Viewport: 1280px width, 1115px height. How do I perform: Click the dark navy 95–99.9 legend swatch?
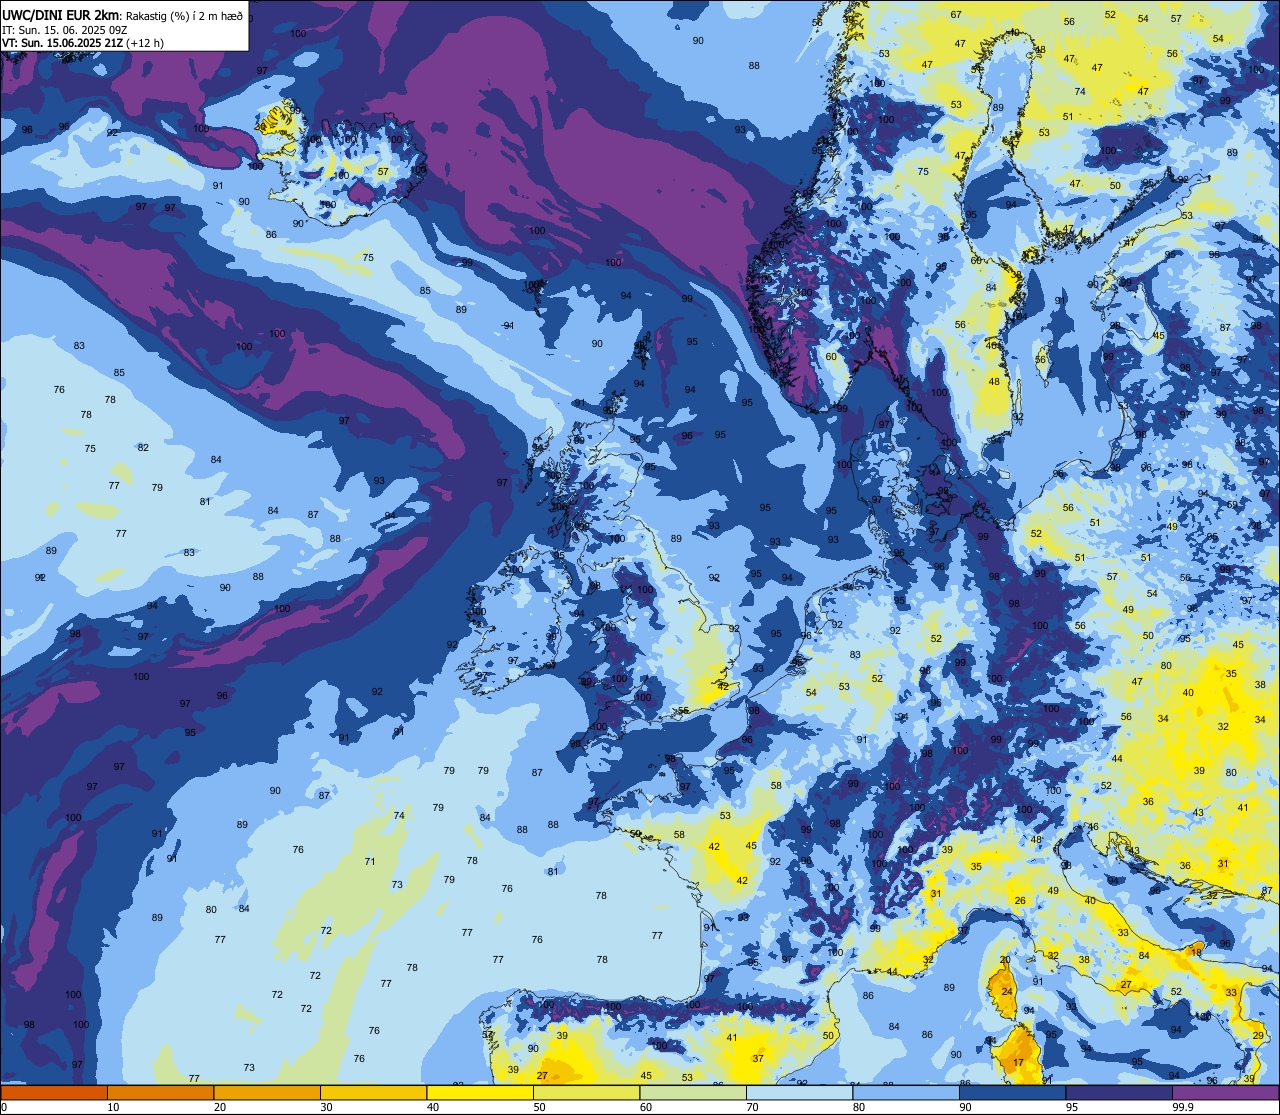(x=1119, y=1092)
